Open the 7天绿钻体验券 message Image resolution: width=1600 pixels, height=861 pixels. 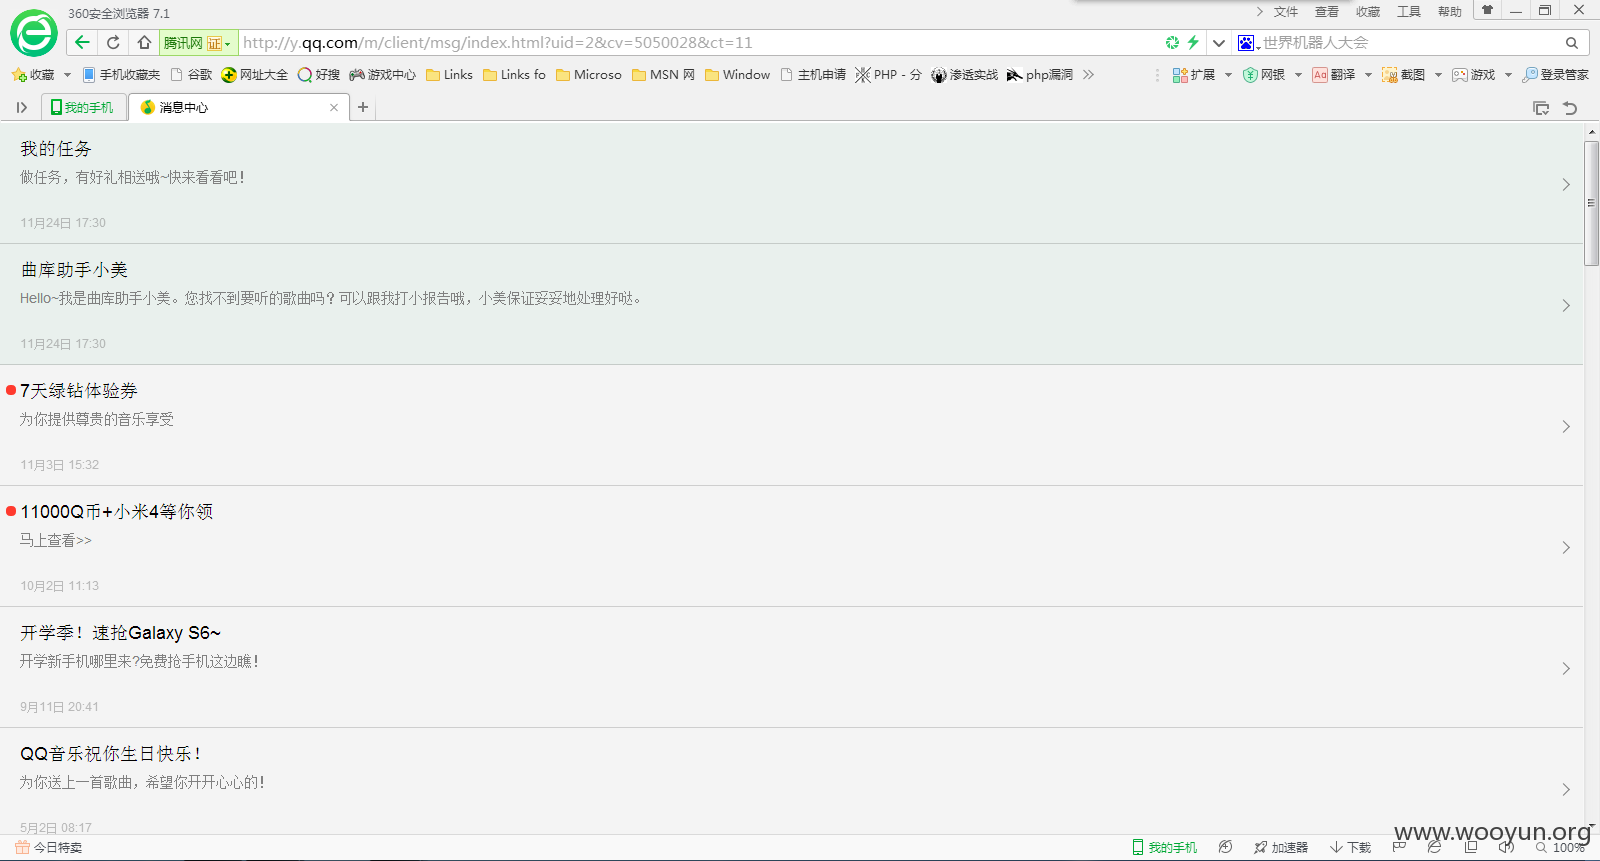(792, 425)
